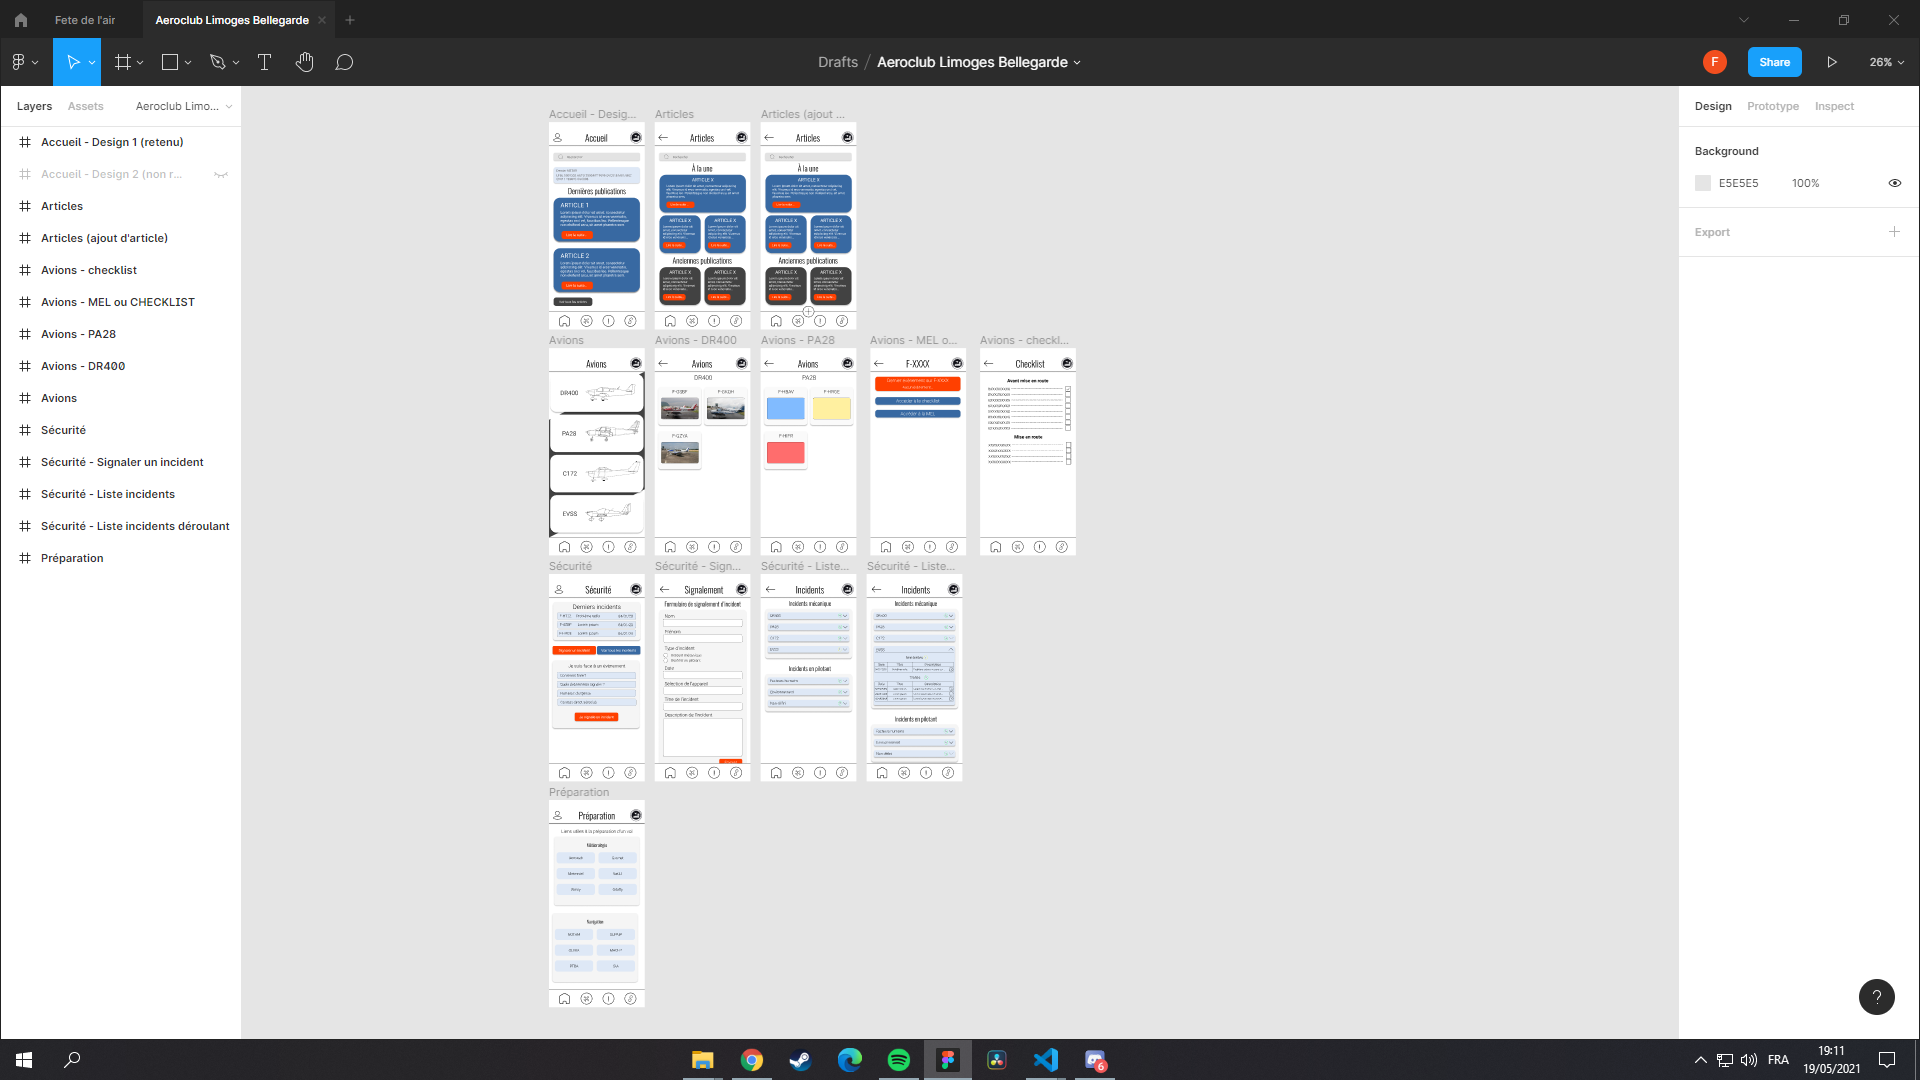Open the file title dropdown chevron
Viewport: 1920px width, 1080px height.
point(1077,62)
